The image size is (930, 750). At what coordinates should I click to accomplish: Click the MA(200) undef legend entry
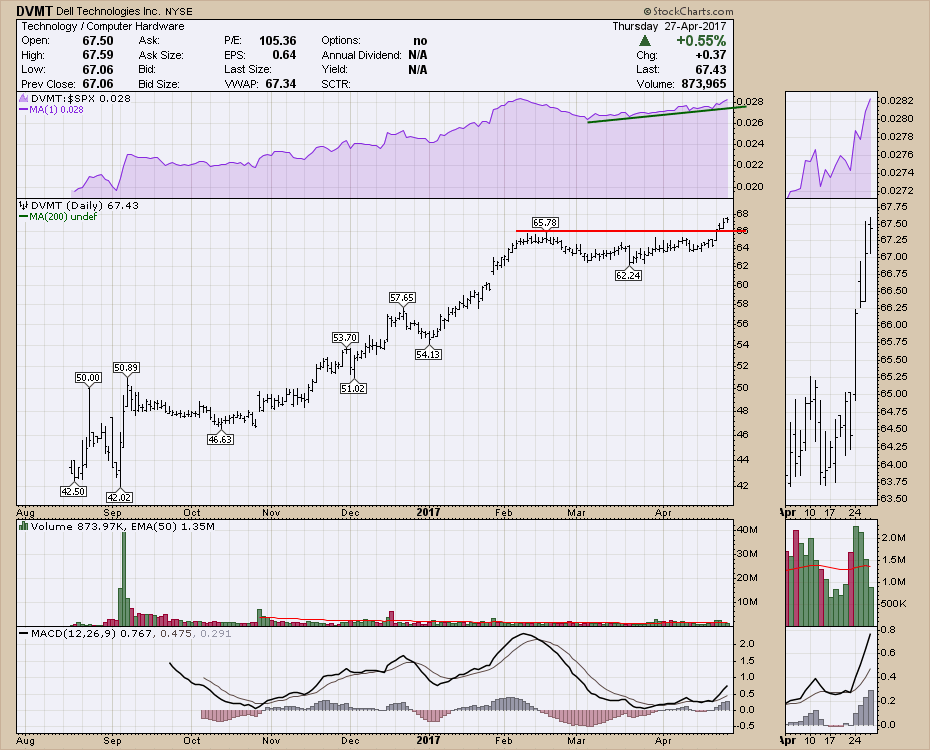pyautogui.click(x=58, y=216)
